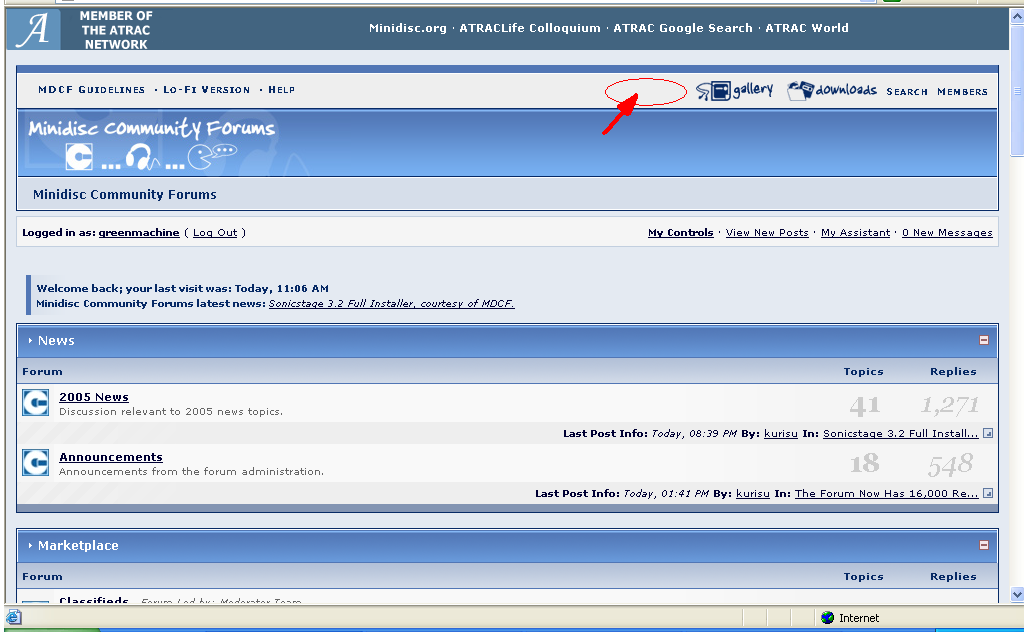The height and width of the screenshot is (640, 1024).
Task: Click the Announcements replies count 548
Action: pyautogui.click(x=951, y=464)
